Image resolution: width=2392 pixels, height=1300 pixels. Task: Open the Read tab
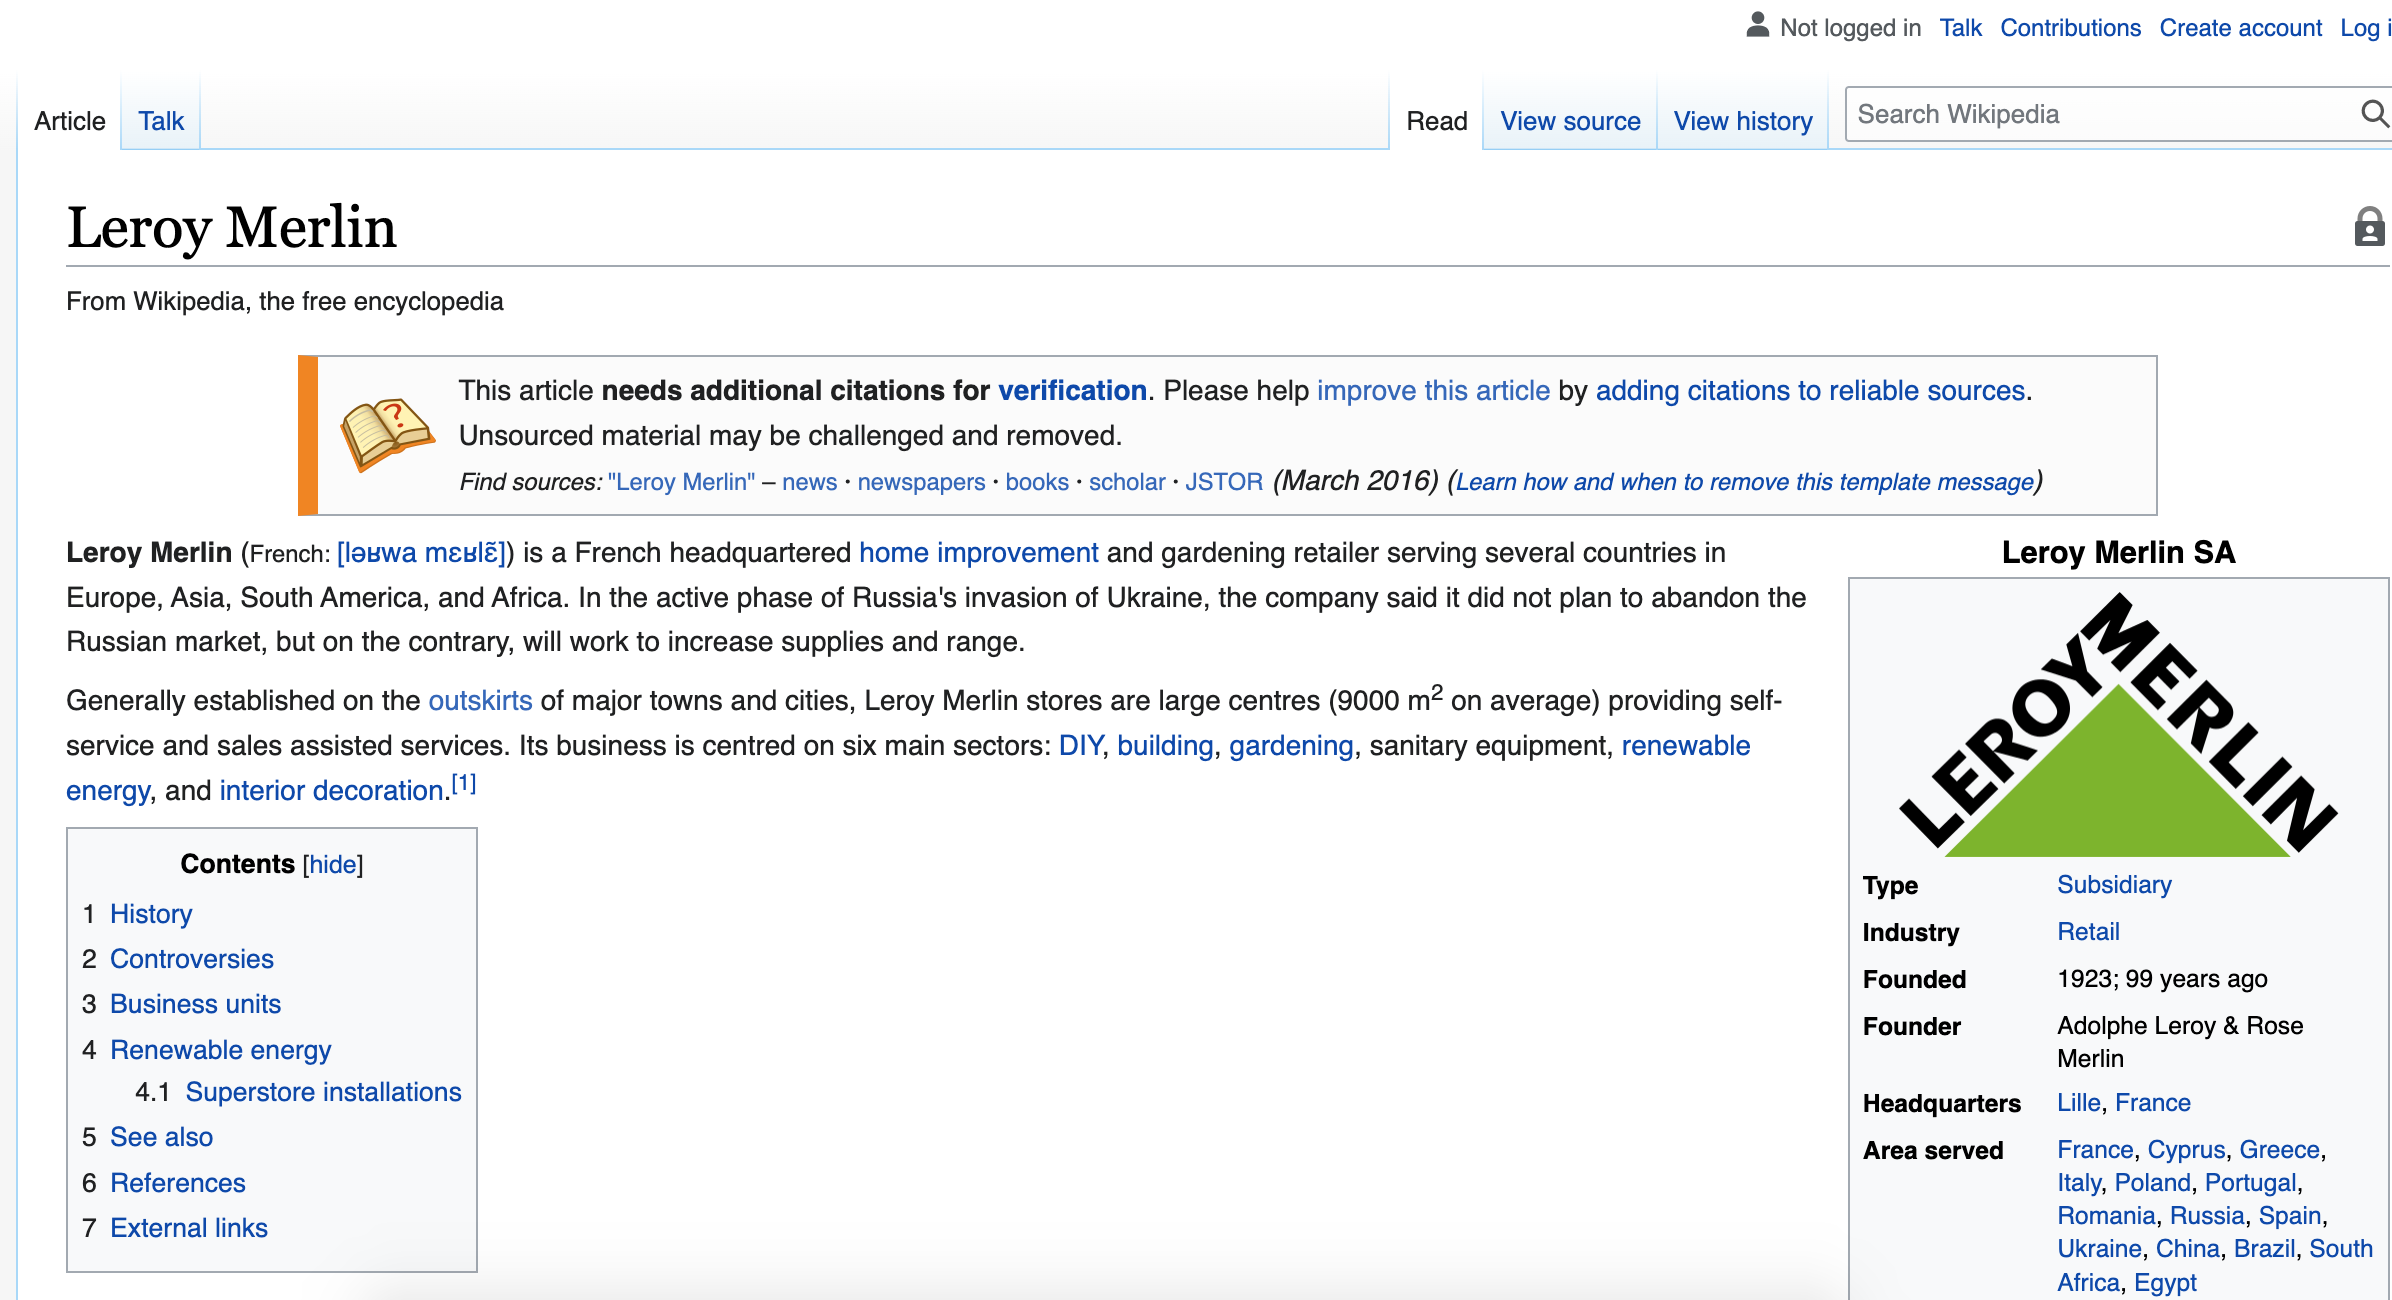1436,121
